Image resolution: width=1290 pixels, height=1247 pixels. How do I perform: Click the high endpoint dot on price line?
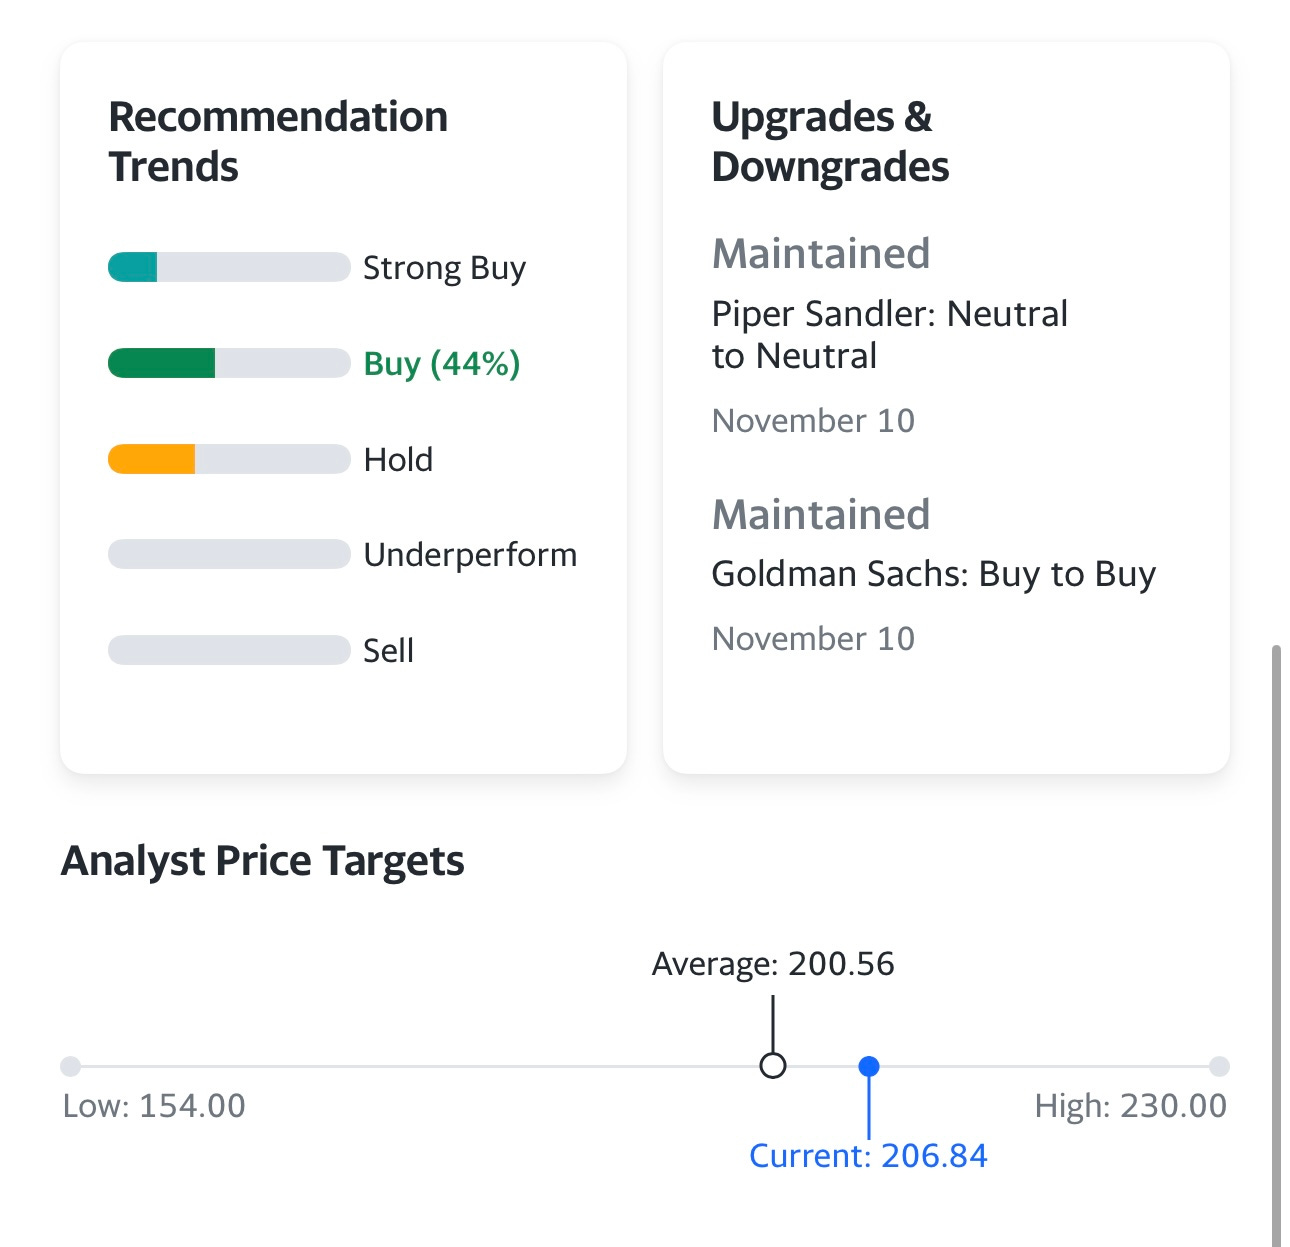tap(1220, 1066)
